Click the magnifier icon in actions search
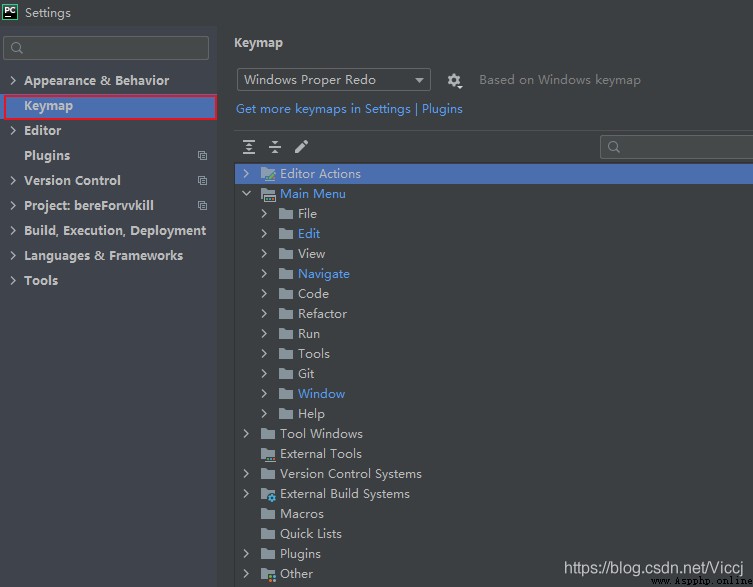Image resolution: width=753 pixels, height=587 pixels. (x=614, y=147)
